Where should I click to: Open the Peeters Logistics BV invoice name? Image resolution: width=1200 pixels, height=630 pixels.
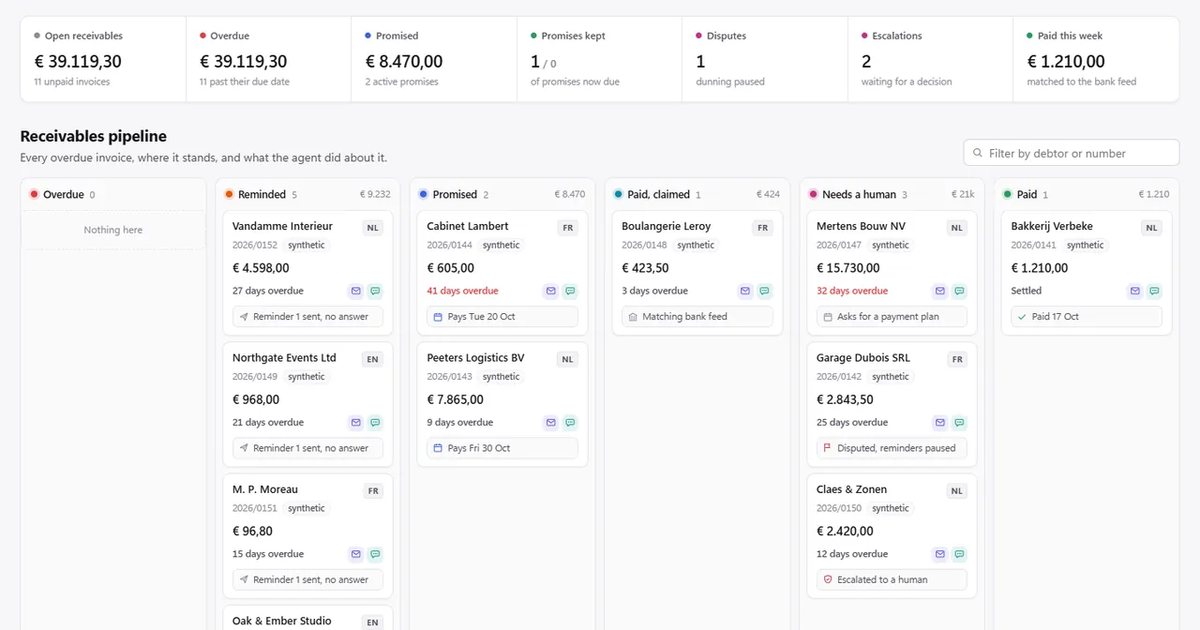(475, 358)
